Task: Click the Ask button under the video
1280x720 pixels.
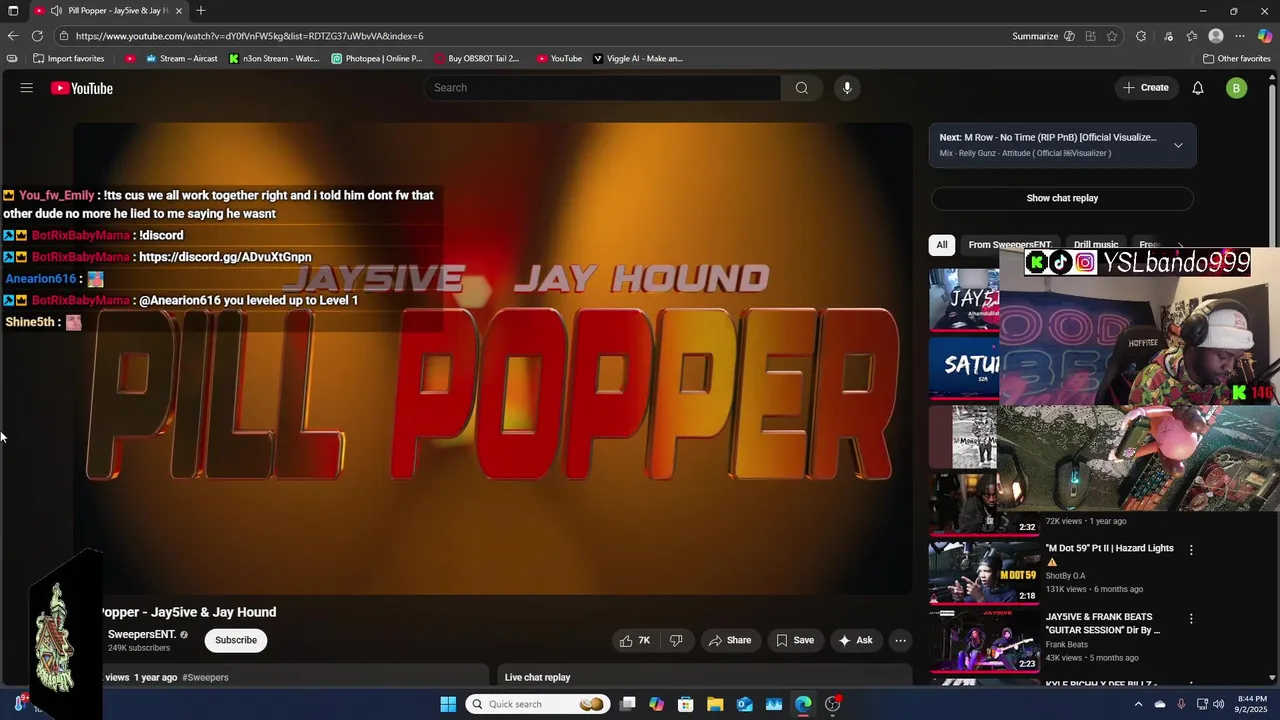Action: click(x=856, y=640)
